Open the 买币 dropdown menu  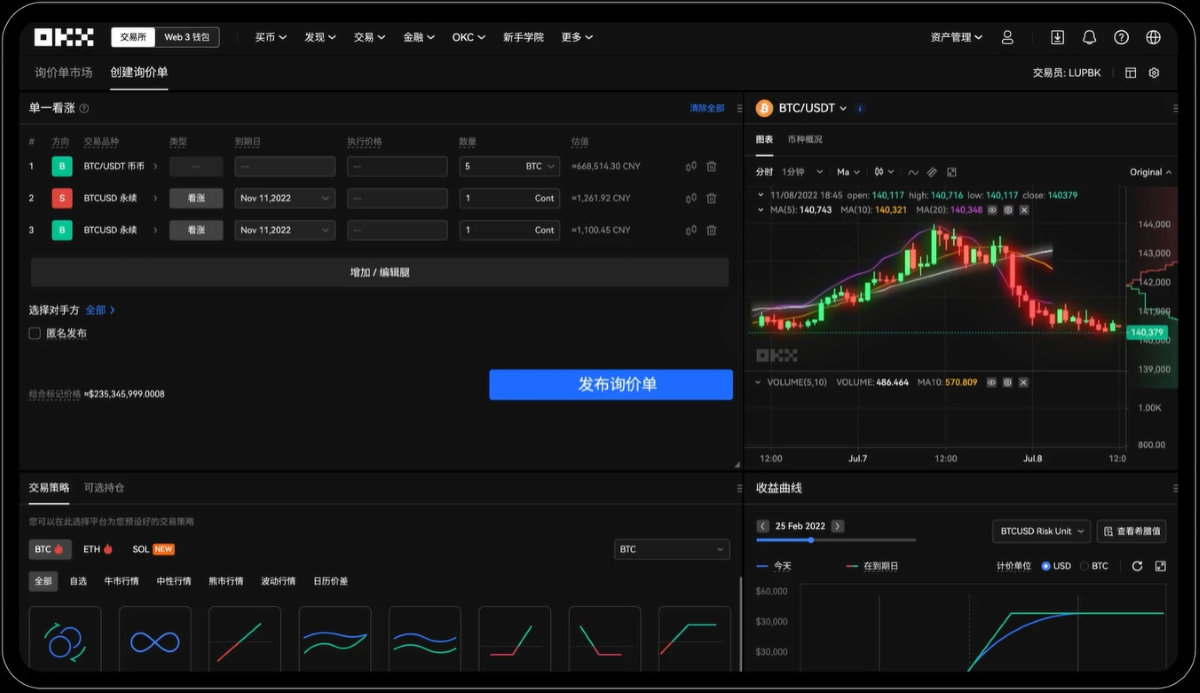(271, 37)
